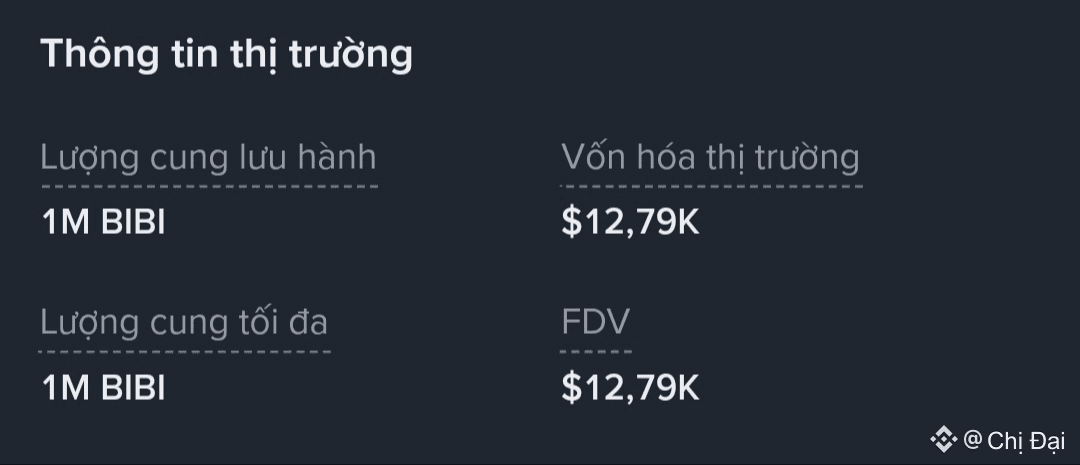Tap the Lượng cung lưu hành label

(x=209, y=157)
